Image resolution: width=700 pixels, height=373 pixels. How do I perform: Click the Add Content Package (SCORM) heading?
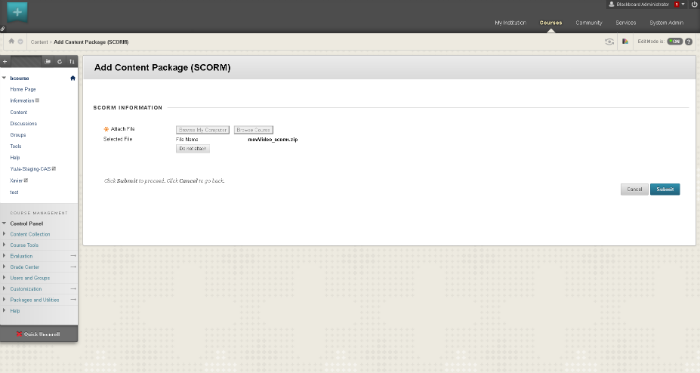(162, 68)
